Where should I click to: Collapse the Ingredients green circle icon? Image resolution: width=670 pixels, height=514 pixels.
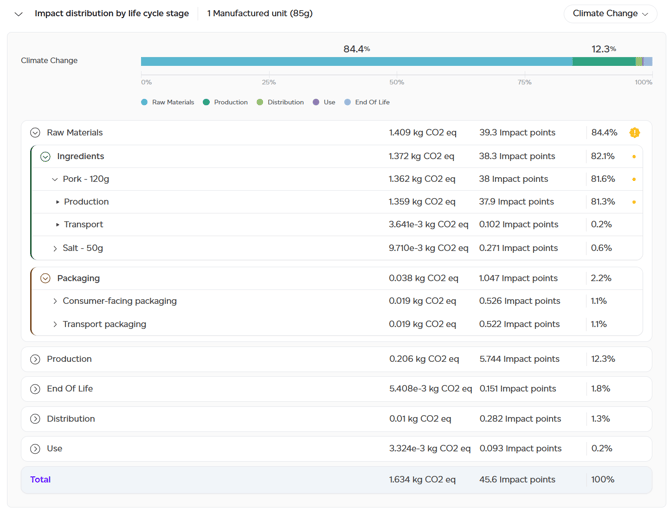point(45,157)
